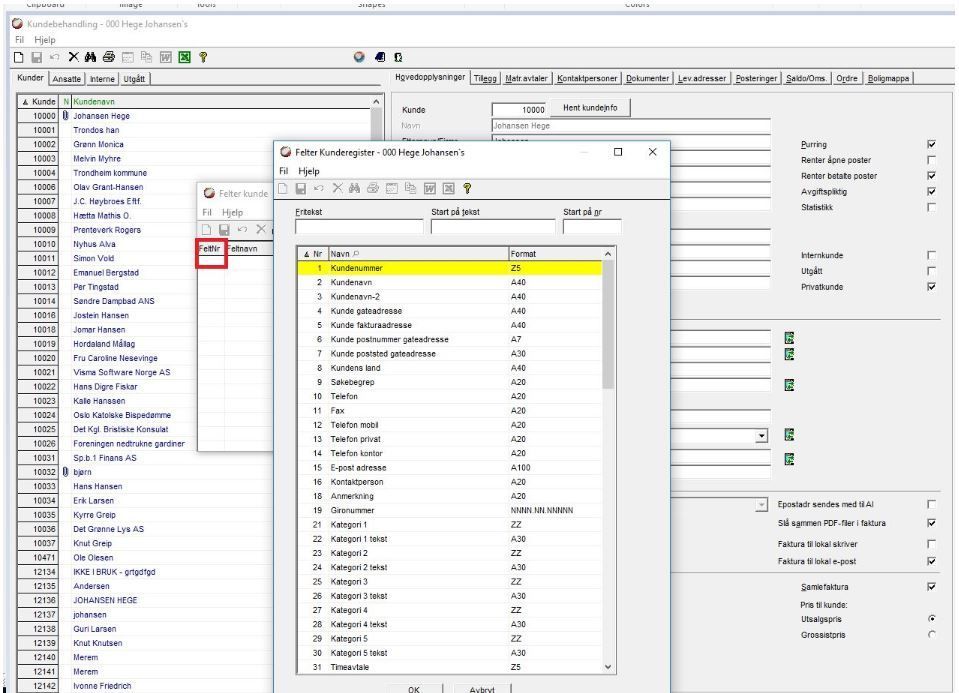Click the Word export icon in main toolbar
Viewport: 959px width, 693px height.
pyautogui.click(x=165, y=57)
